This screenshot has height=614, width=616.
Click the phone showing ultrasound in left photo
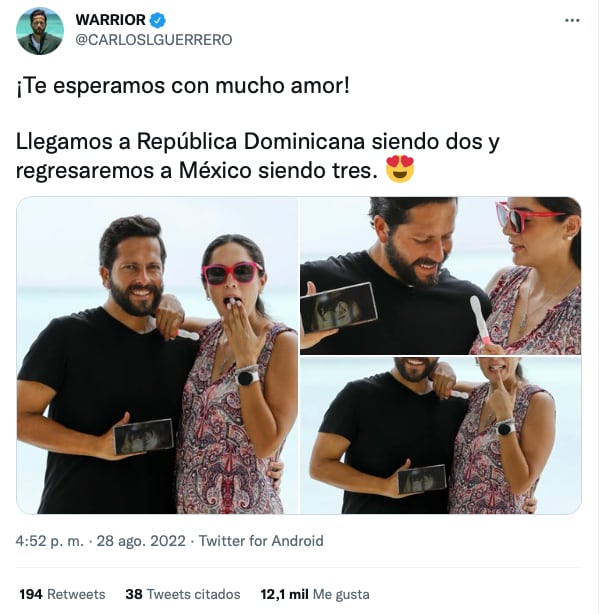click(x=143, y=436)
